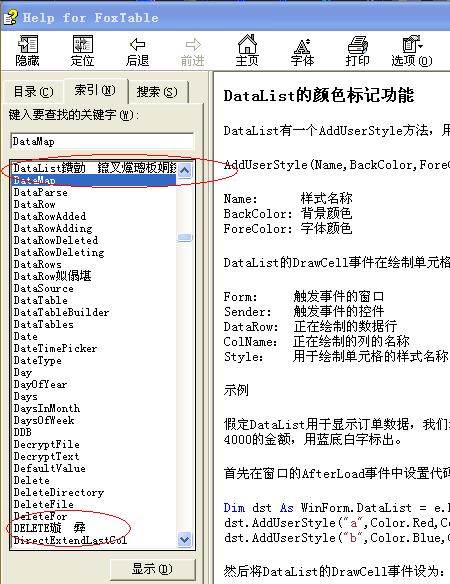Click the 显示 (Display) button

pos(152,569)
